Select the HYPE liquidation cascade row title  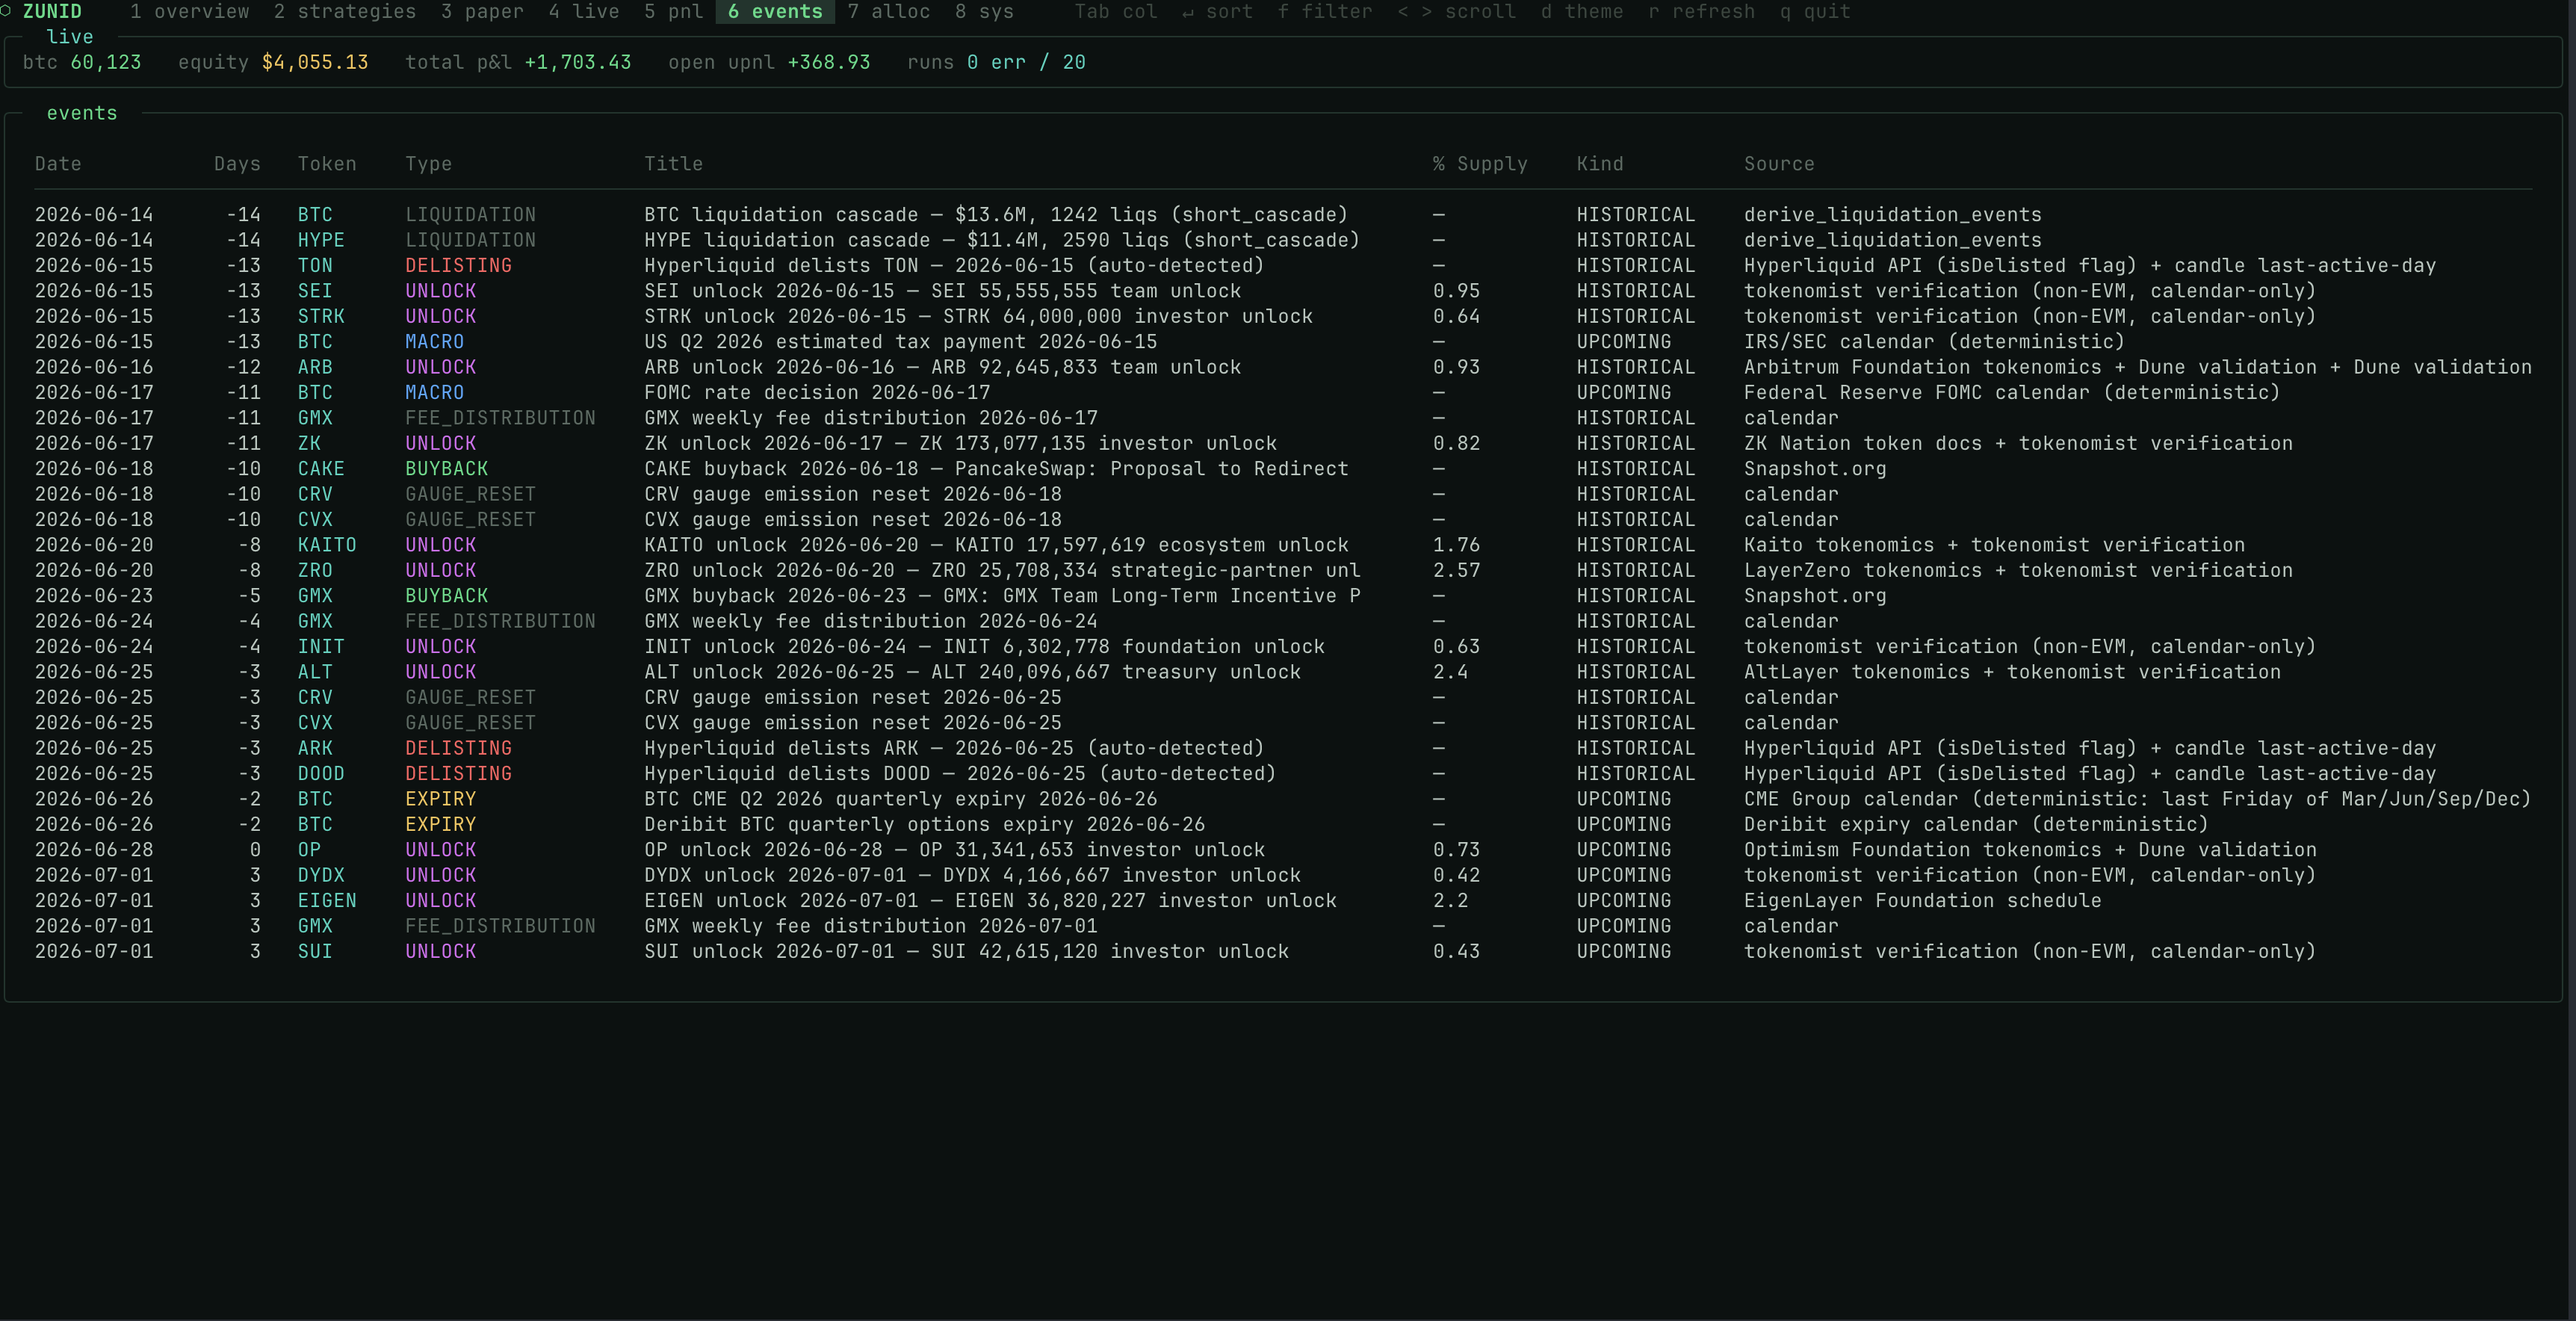coord(1002,240)
